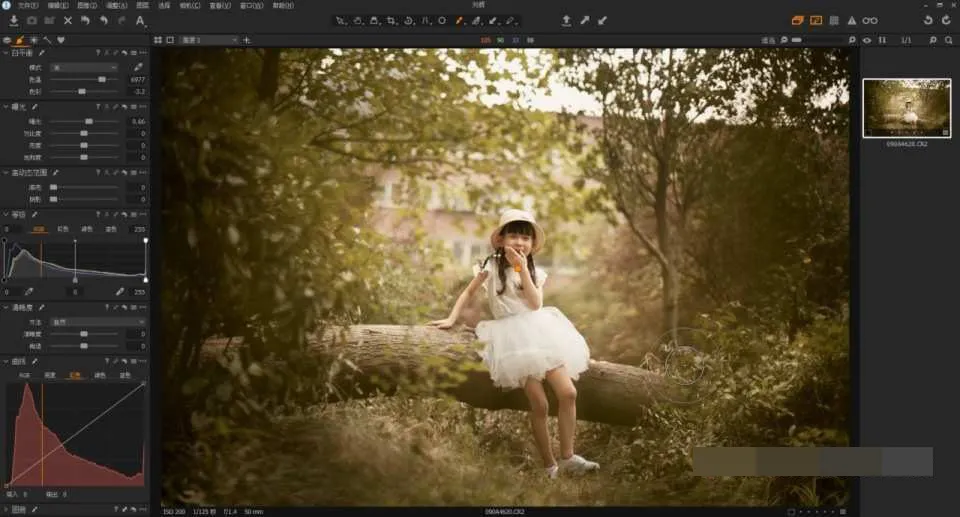Toggle proofing glasses icon
The image size is (960, 517).
870,21
